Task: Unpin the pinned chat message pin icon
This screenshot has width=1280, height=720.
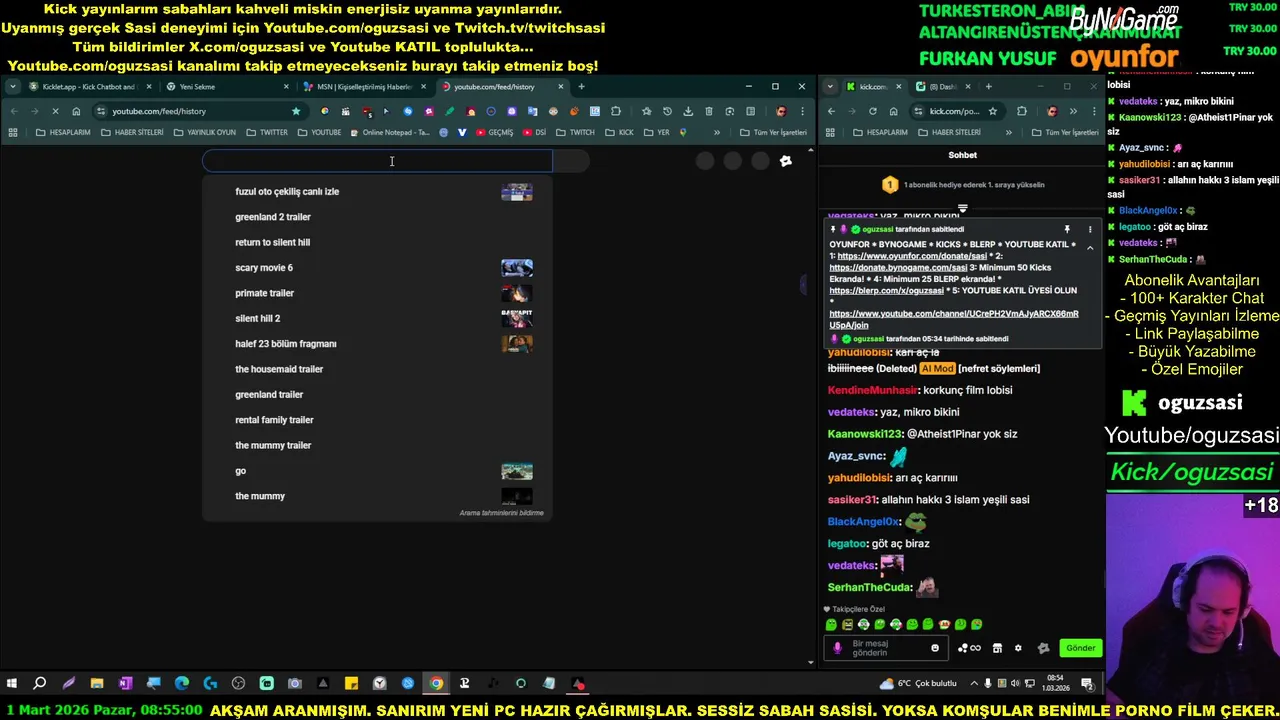Action: 1067,230
